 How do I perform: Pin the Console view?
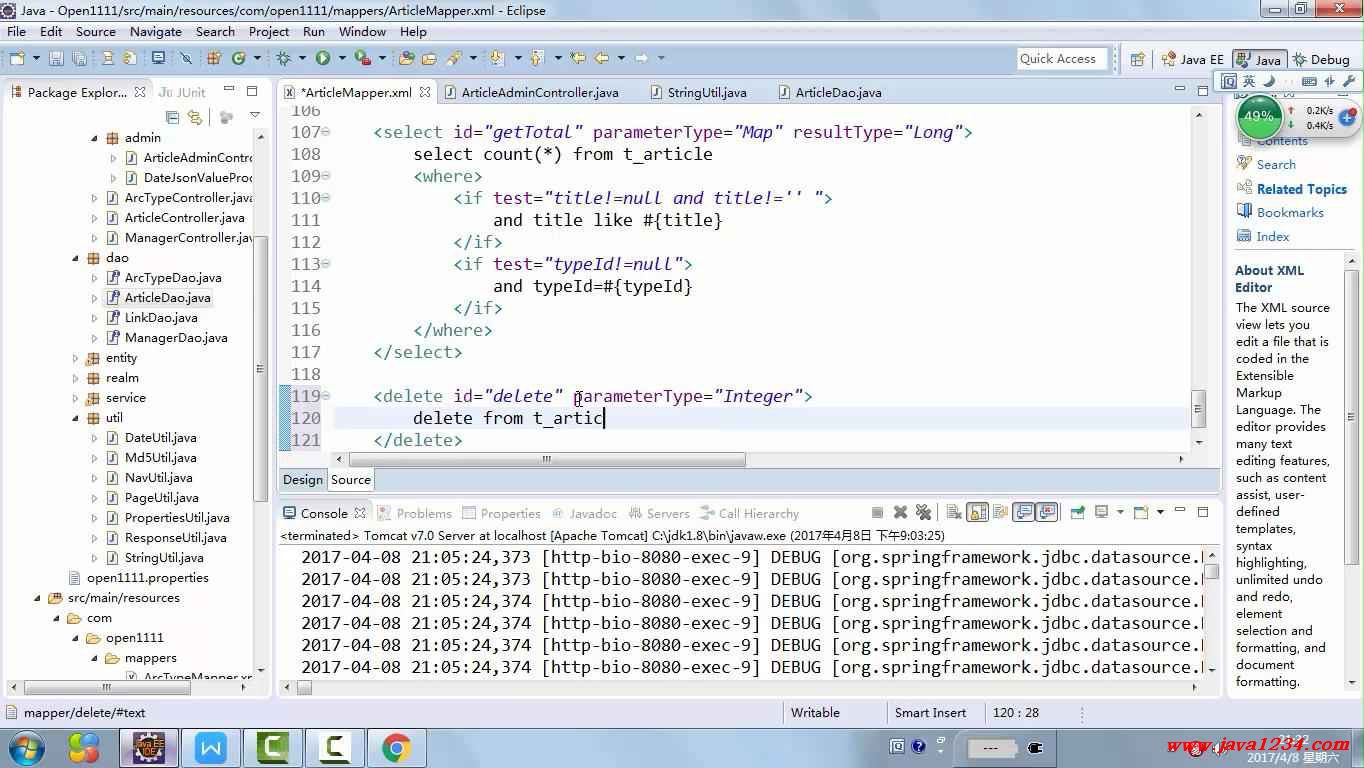tap(1077, 513)
